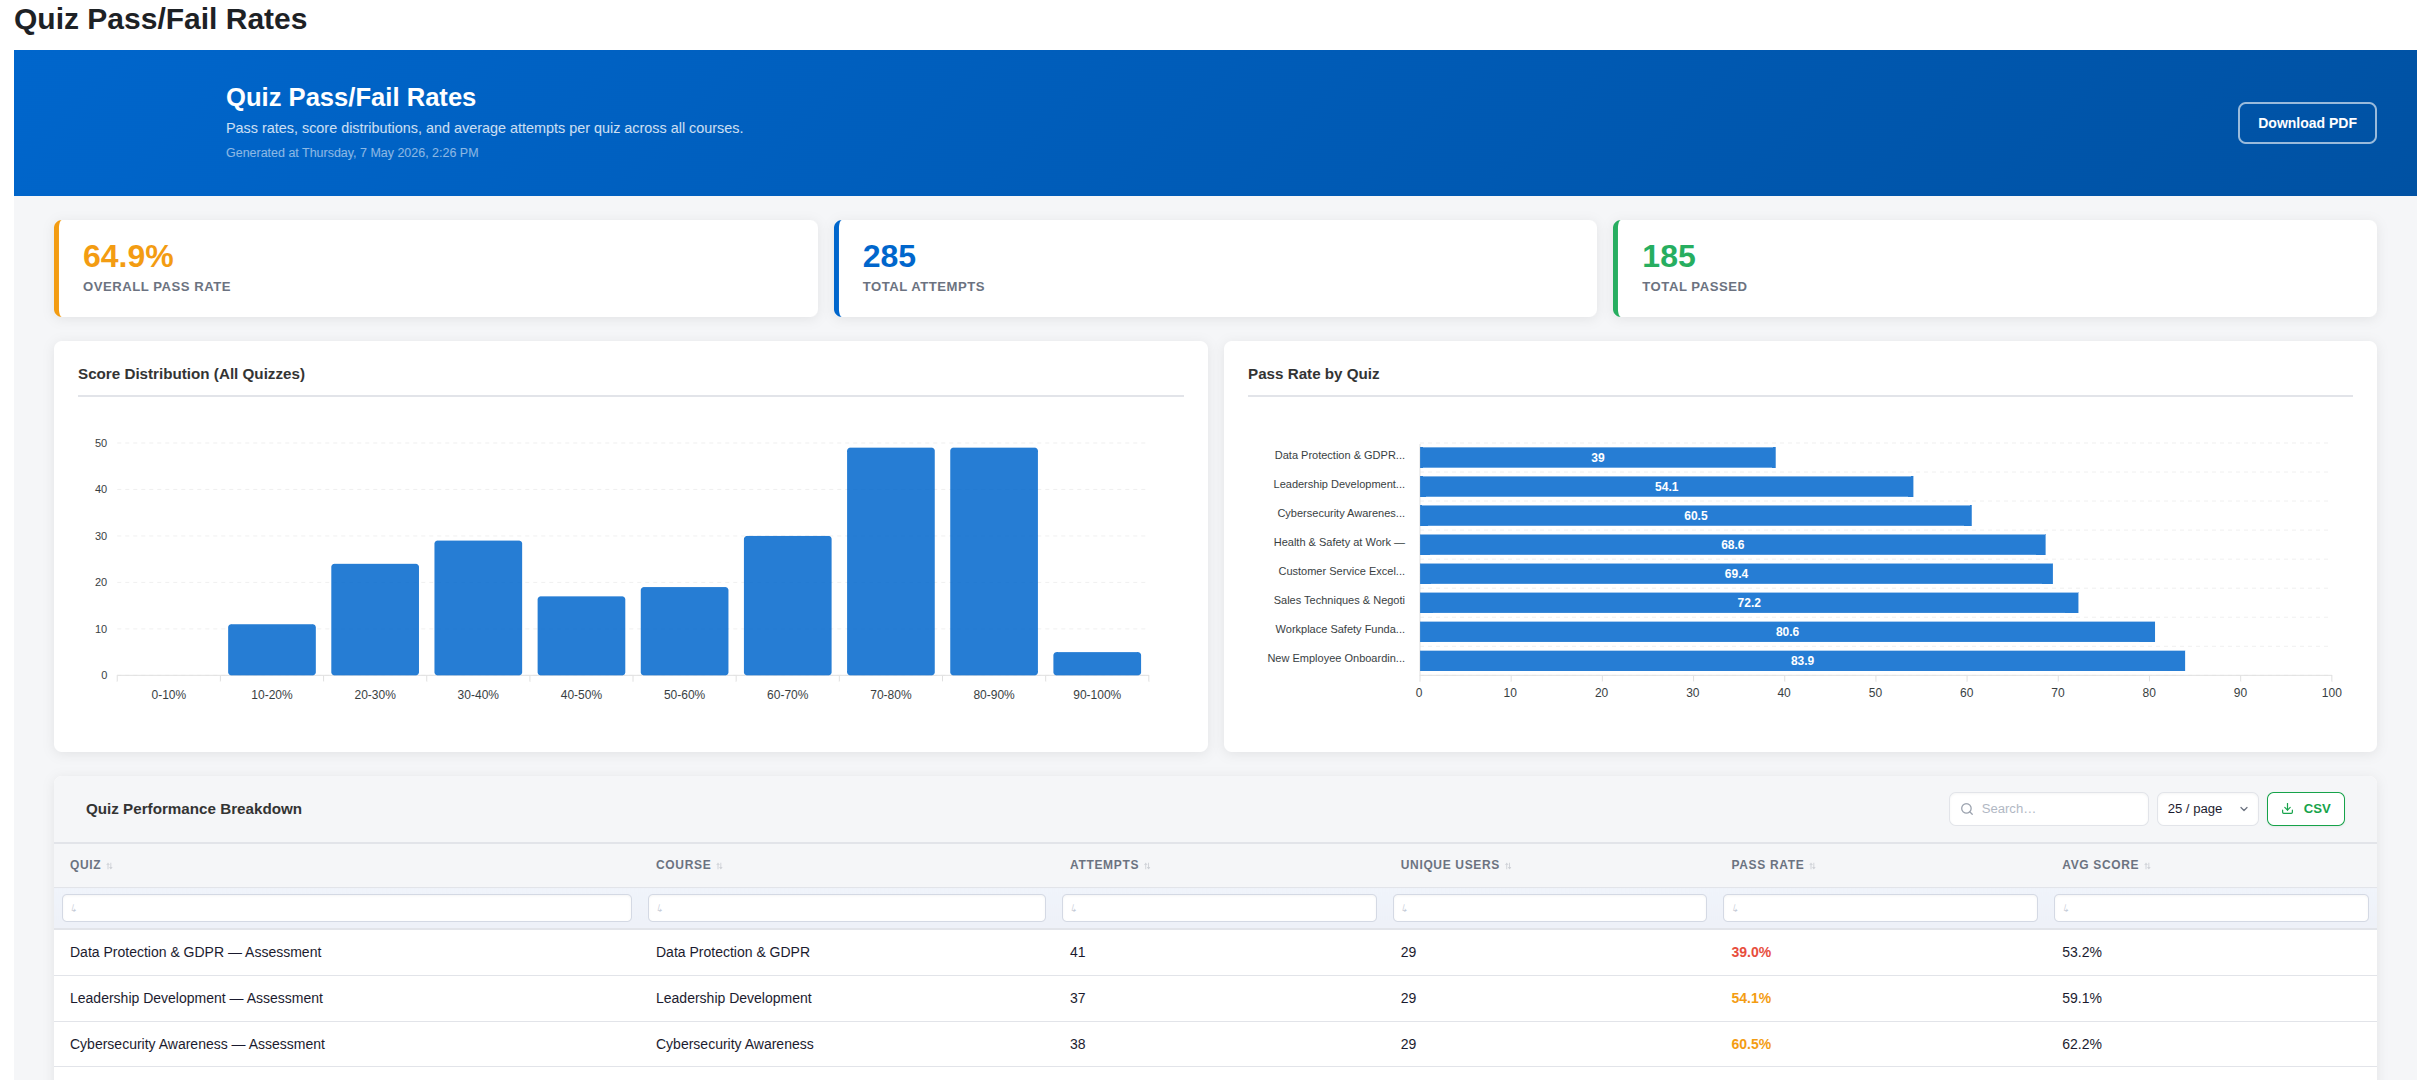Viewport: 2418px width, 1080px height.
Task: Sort by the COURSE column sort icon
Action: [x=719, y=866]
